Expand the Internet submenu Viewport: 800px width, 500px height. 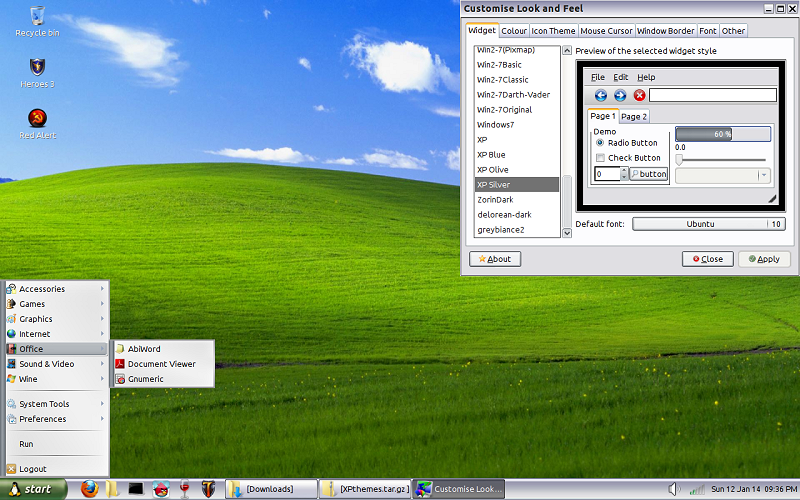[x=56, y=334]
